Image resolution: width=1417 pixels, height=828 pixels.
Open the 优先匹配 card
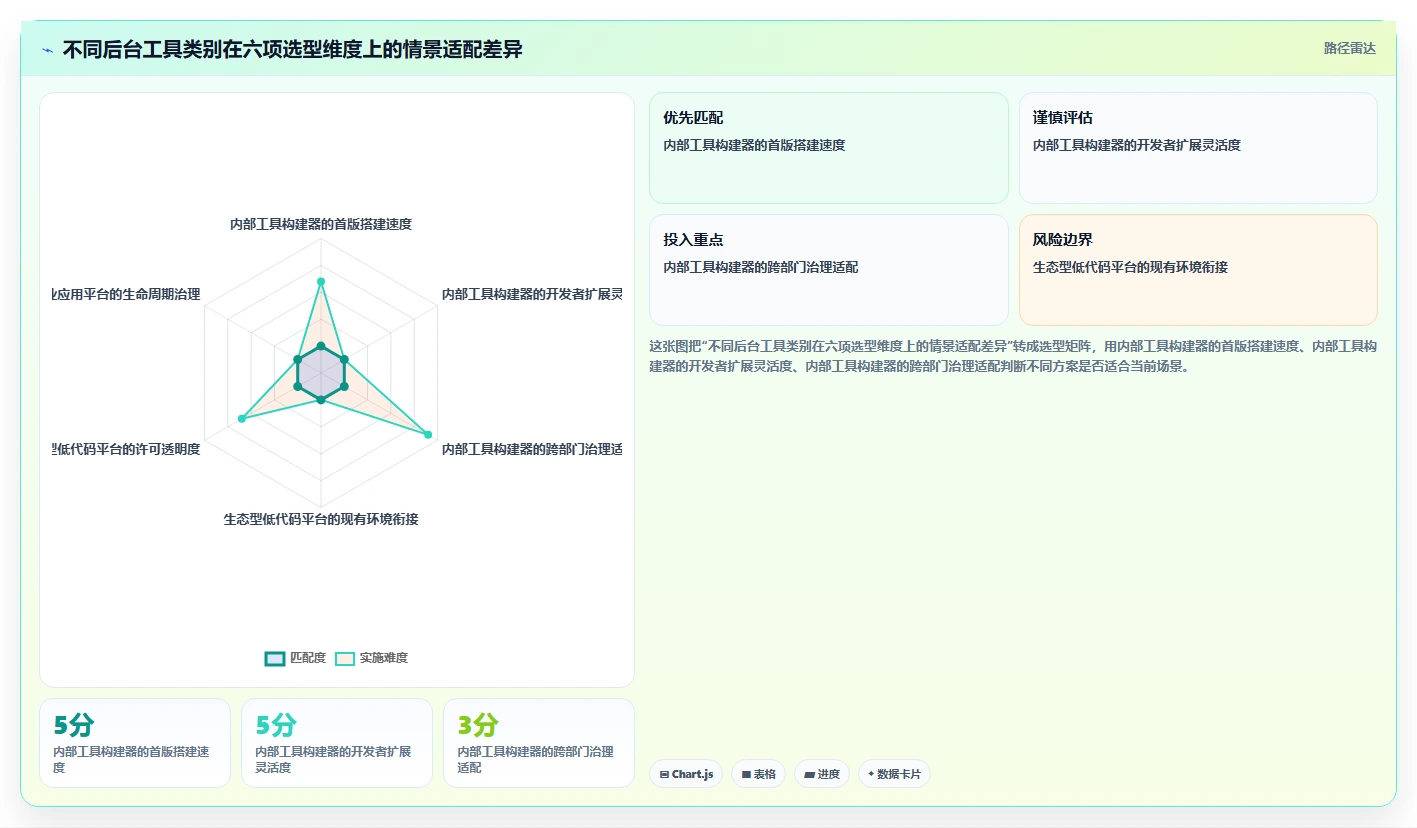829,148
